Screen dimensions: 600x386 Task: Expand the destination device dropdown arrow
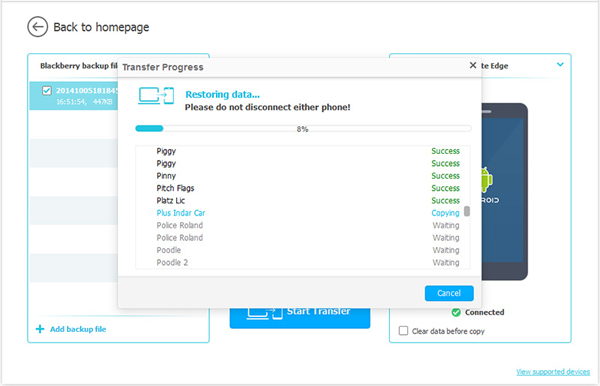[560, 65]
